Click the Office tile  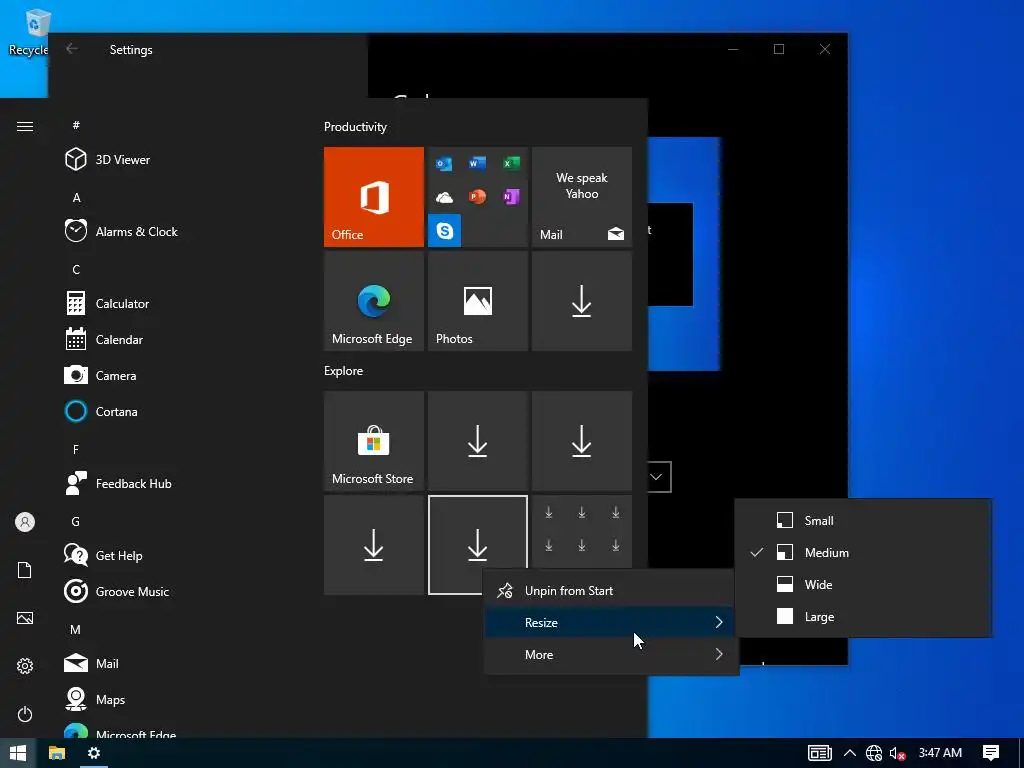[374, 197]
